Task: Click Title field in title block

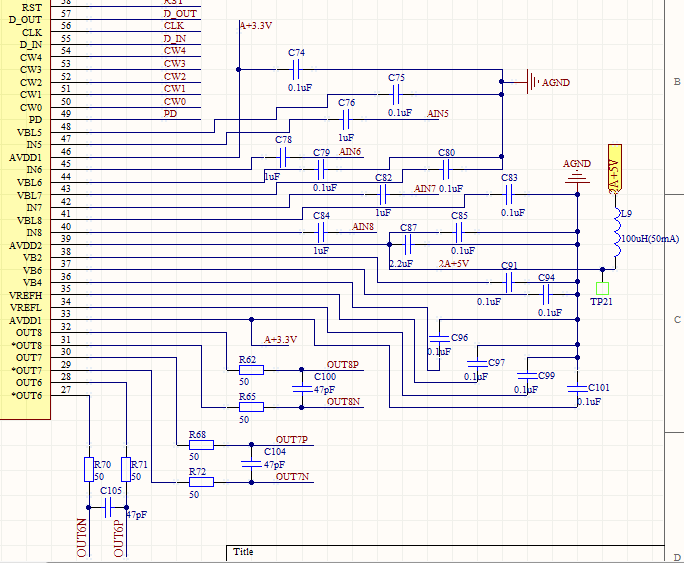Action: click(x=243, y=552)
